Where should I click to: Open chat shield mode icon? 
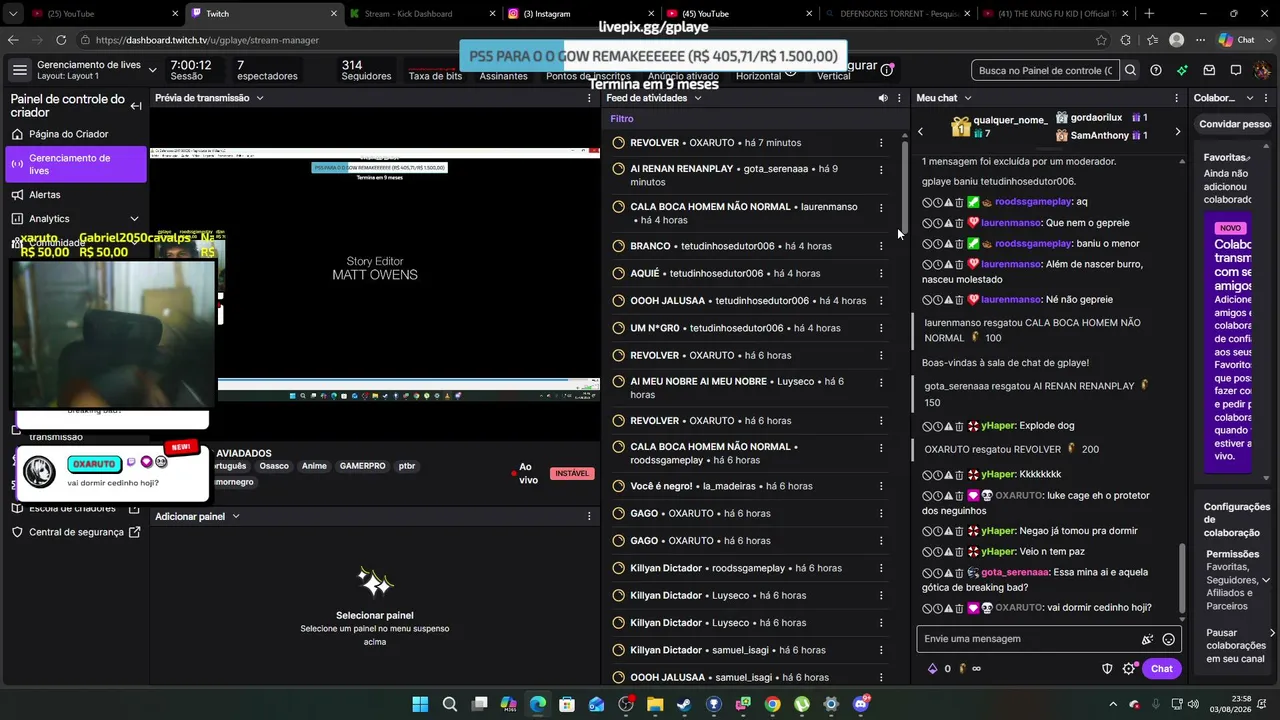click(1107, 669)
